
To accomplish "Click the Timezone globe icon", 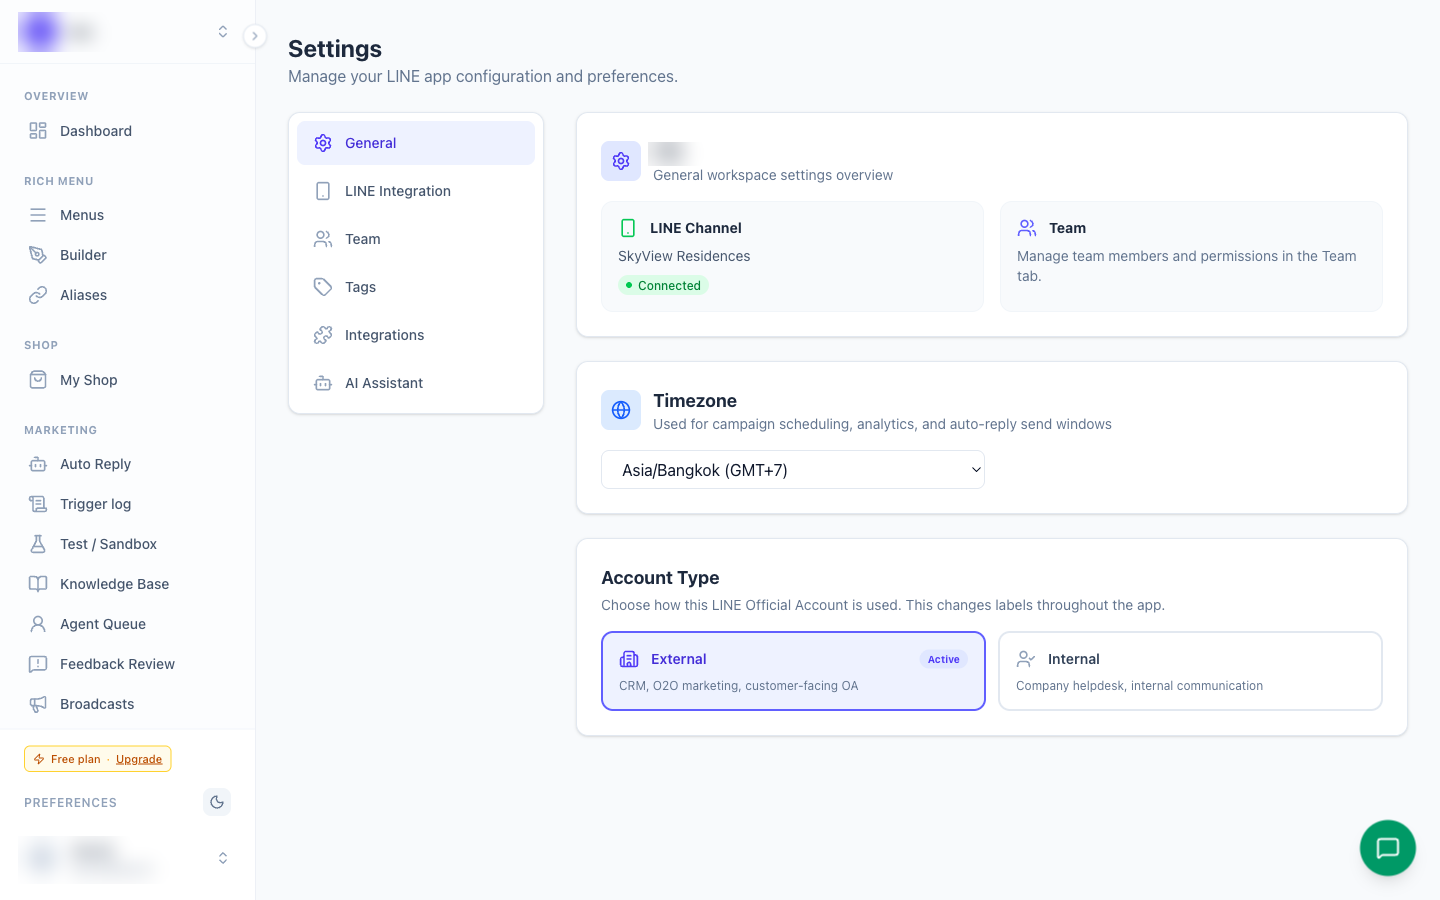I will 621,410.
